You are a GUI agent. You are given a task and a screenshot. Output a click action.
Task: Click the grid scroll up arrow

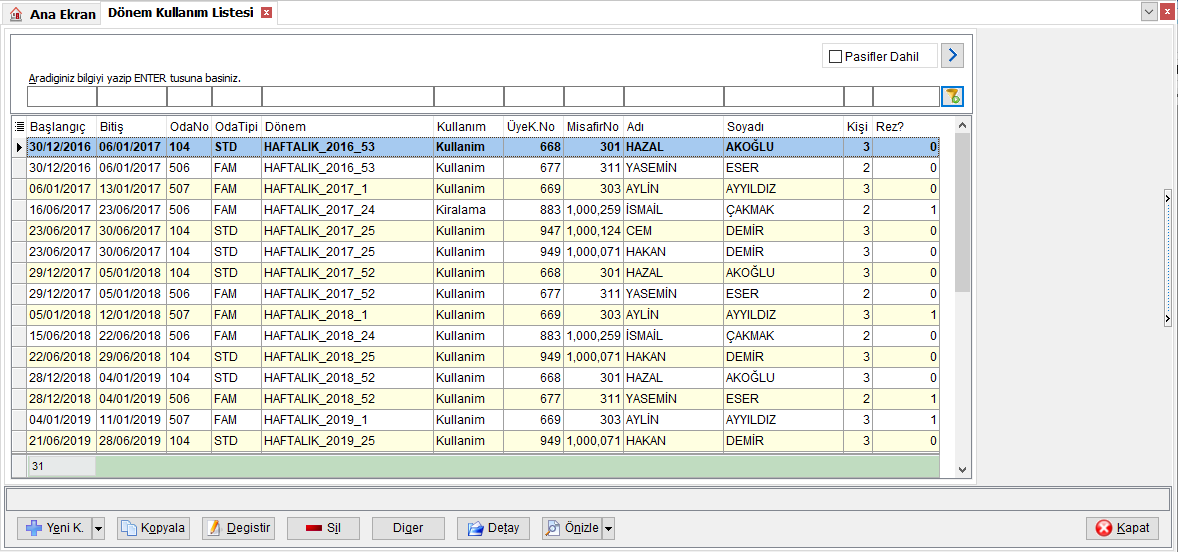click(962, 124)
